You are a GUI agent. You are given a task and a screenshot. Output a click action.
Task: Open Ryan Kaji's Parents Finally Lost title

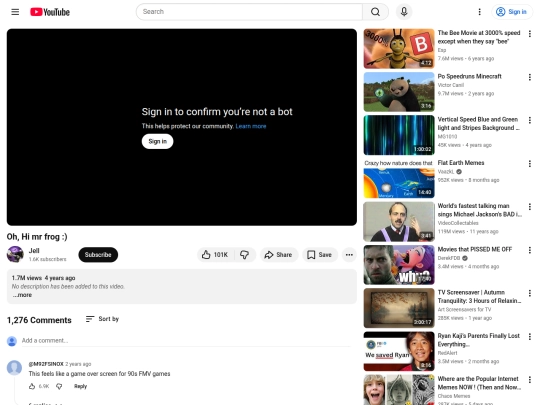478,340
